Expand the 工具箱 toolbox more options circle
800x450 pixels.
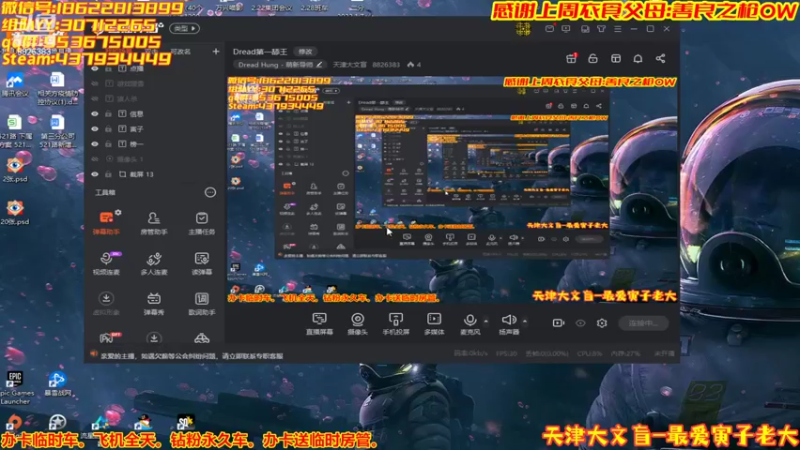click(x=210, y=192)
